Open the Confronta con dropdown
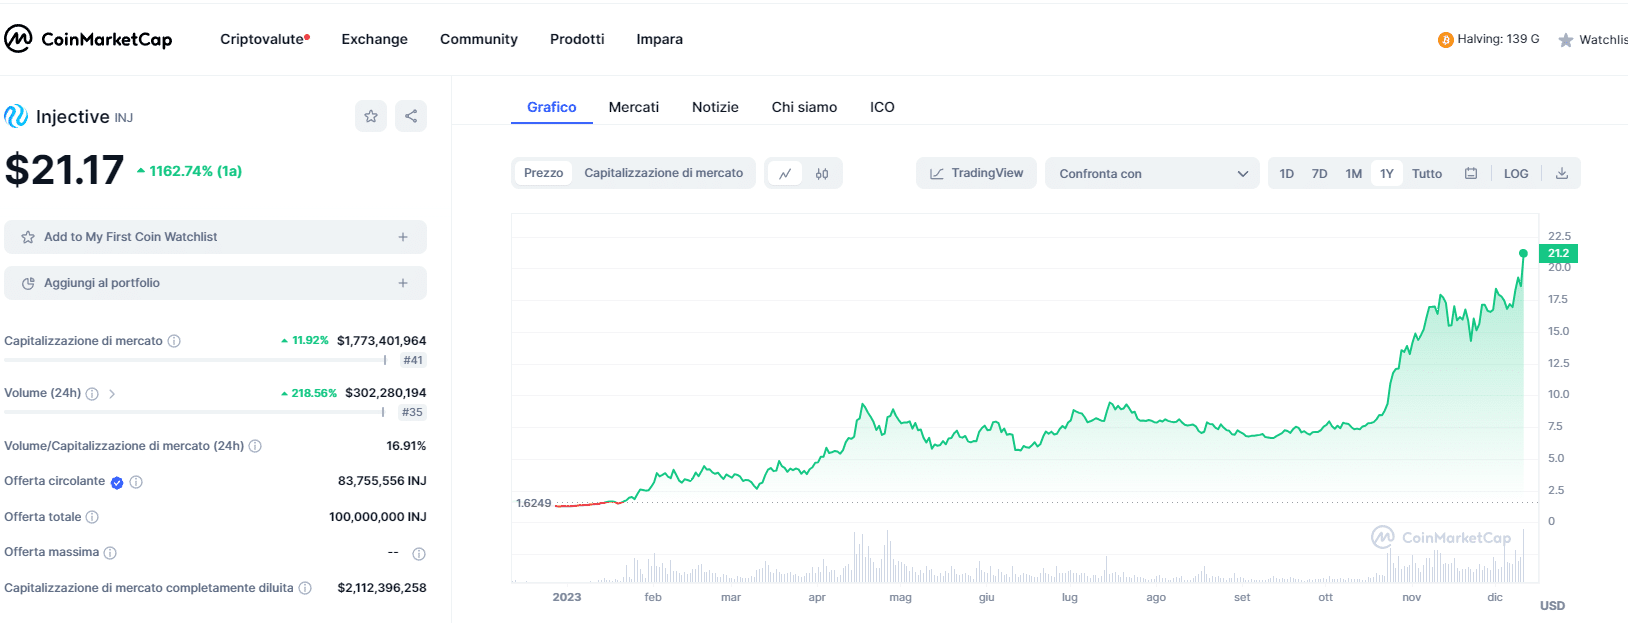The height and width of the screenshot is (623, 1628). coord(1152,174)
